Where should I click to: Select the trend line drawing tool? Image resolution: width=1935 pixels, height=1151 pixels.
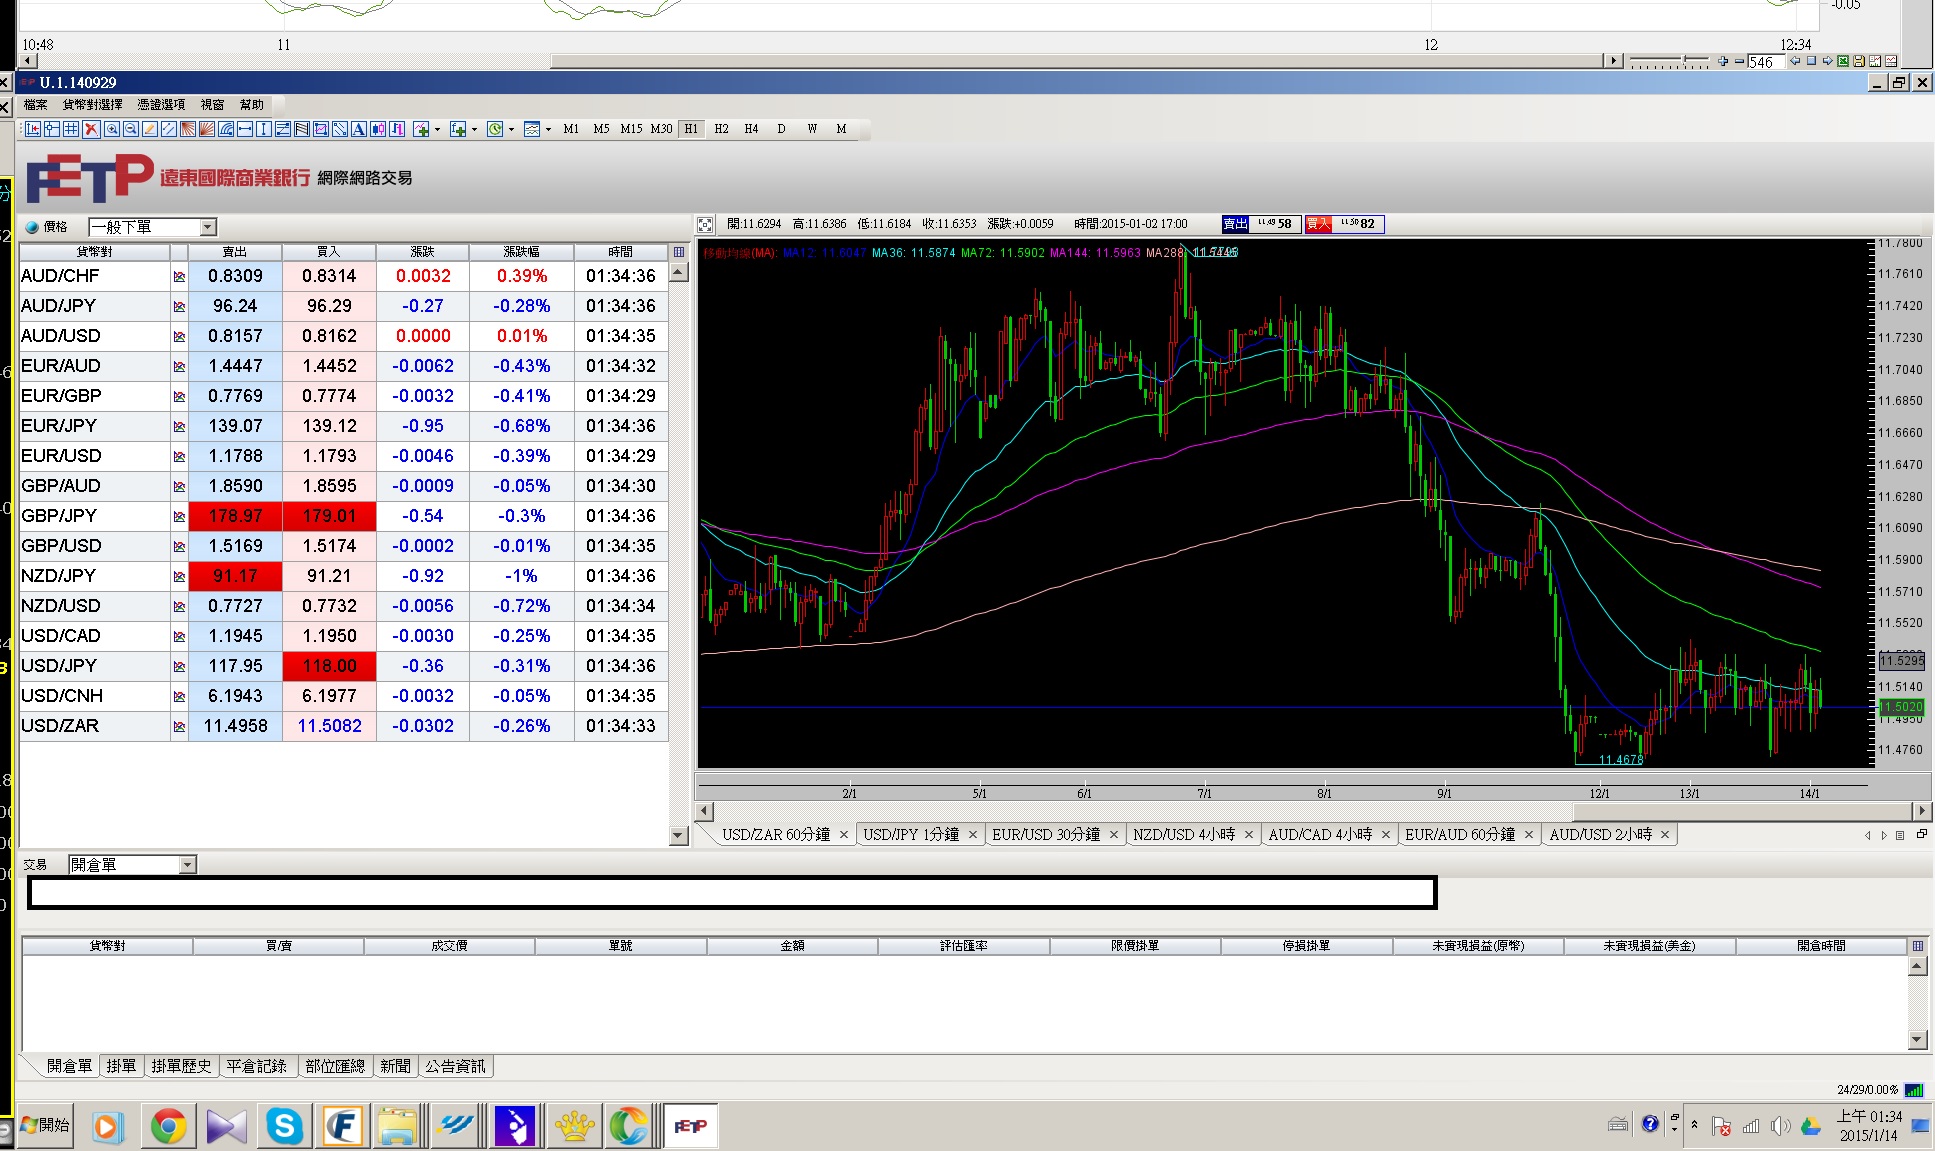[x=168, y=129]
